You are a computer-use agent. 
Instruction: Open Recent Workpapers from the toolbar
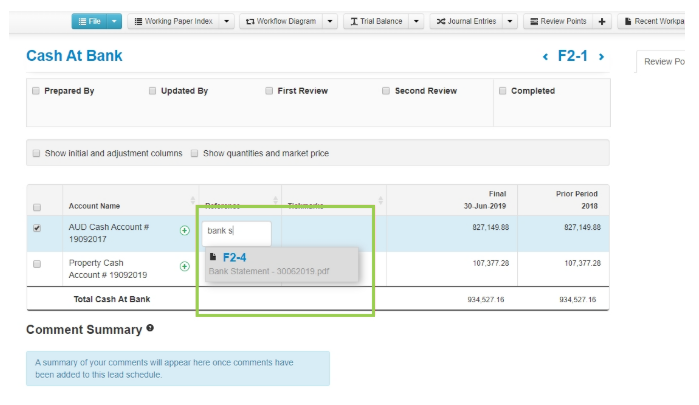pos(656,21)
